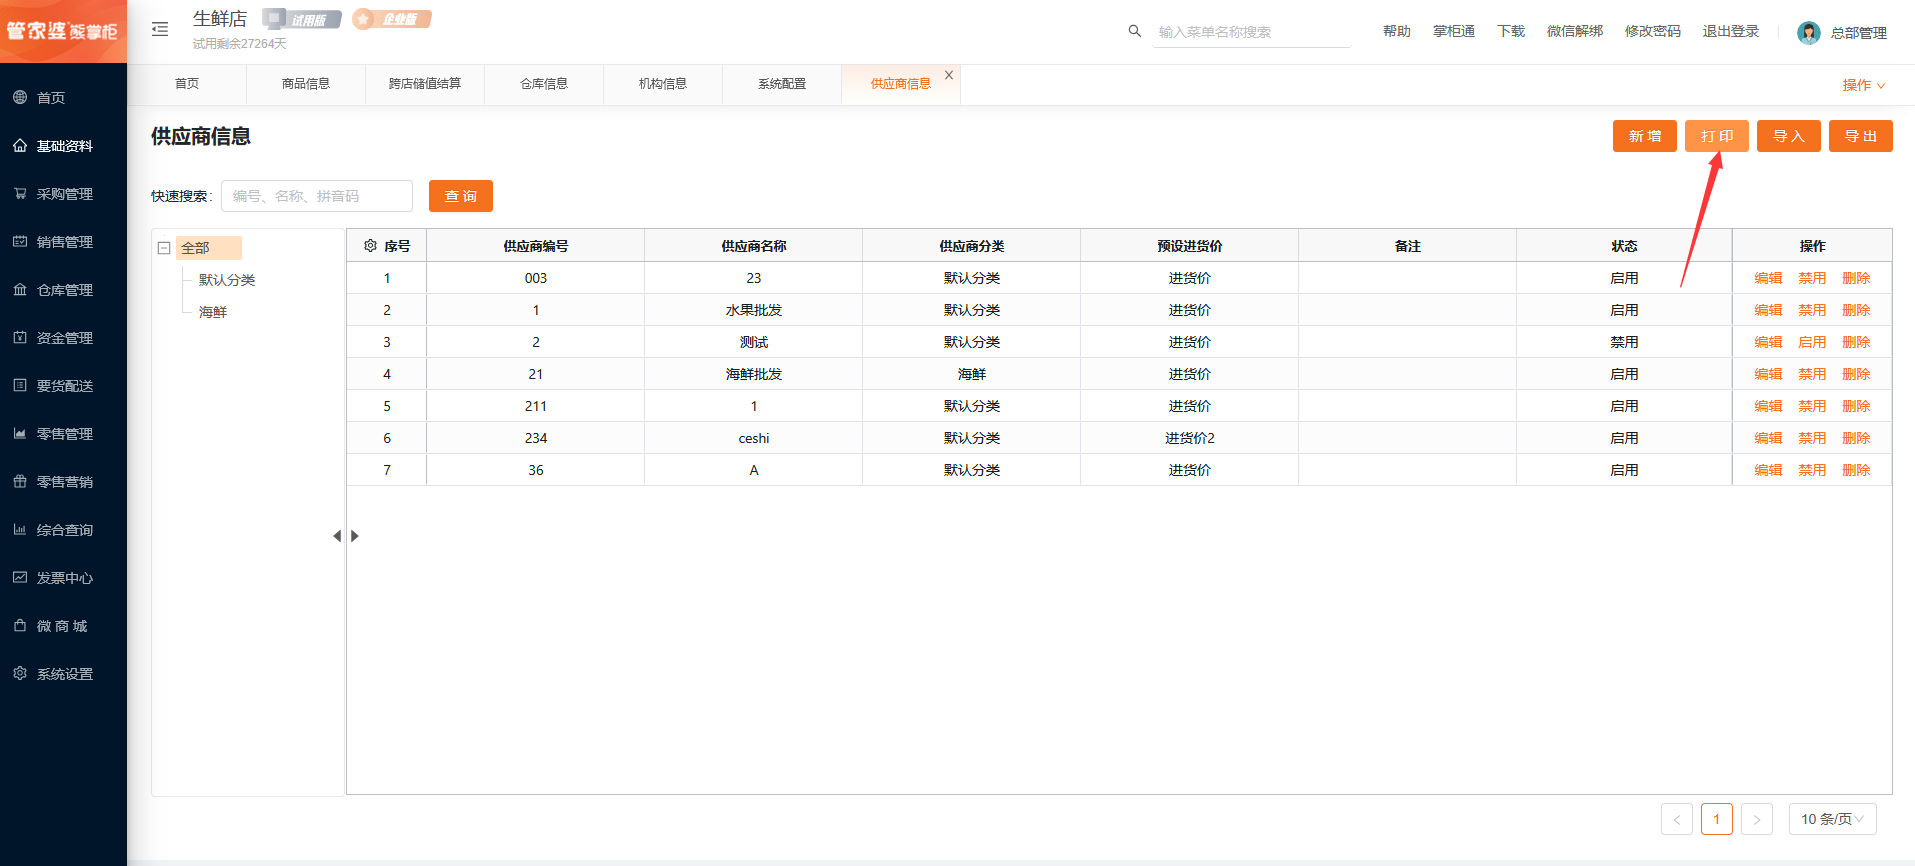The width and height of the screenshot is (1915, 866).
Task: Click the 系统设置 gear icon in sidebar
Action: [x=20, y=673]
